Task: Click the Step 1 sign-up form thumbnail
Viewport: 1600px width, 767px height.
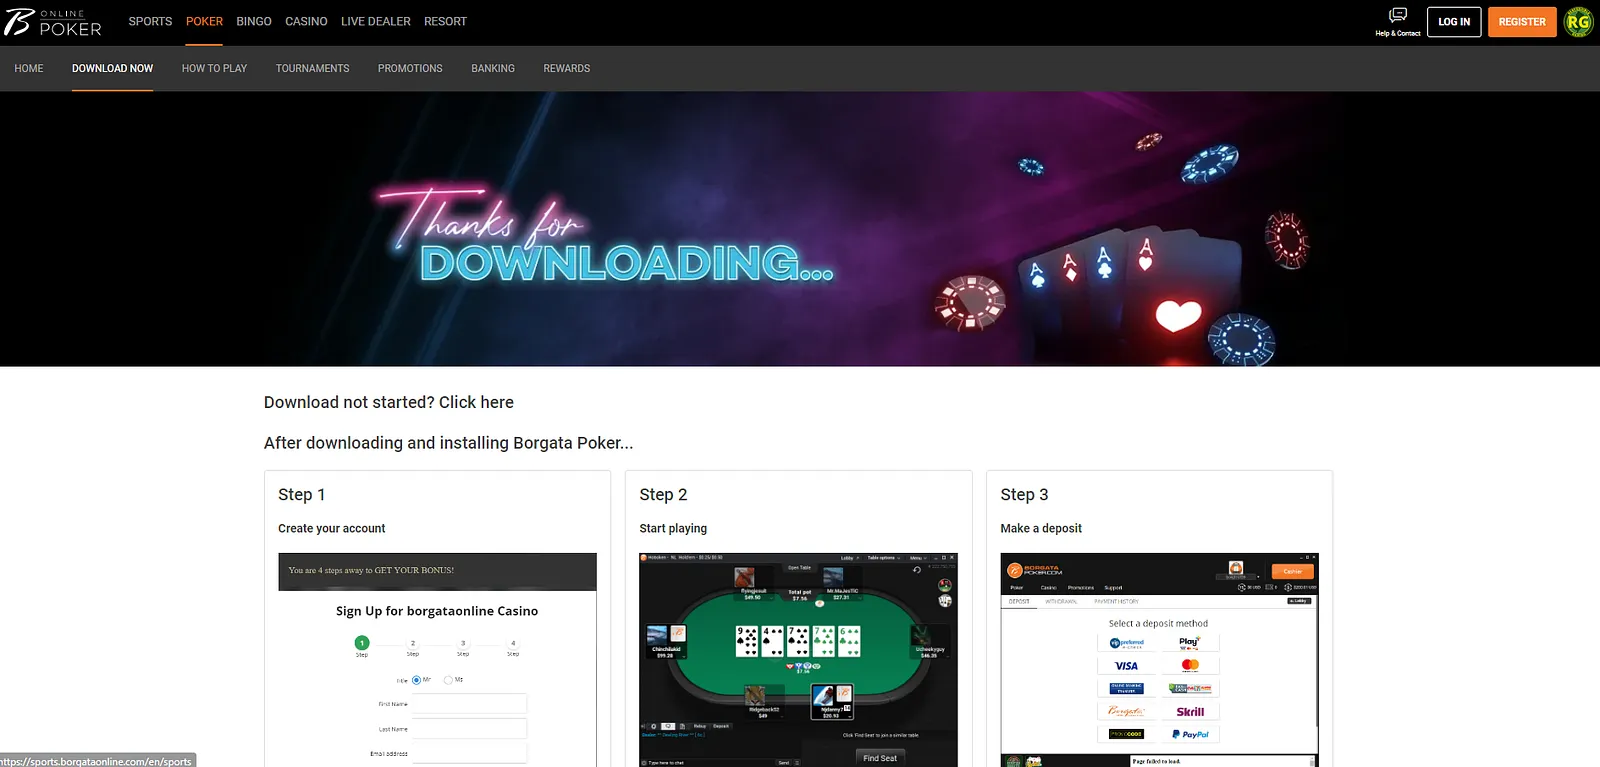Action: pos(437,660)
